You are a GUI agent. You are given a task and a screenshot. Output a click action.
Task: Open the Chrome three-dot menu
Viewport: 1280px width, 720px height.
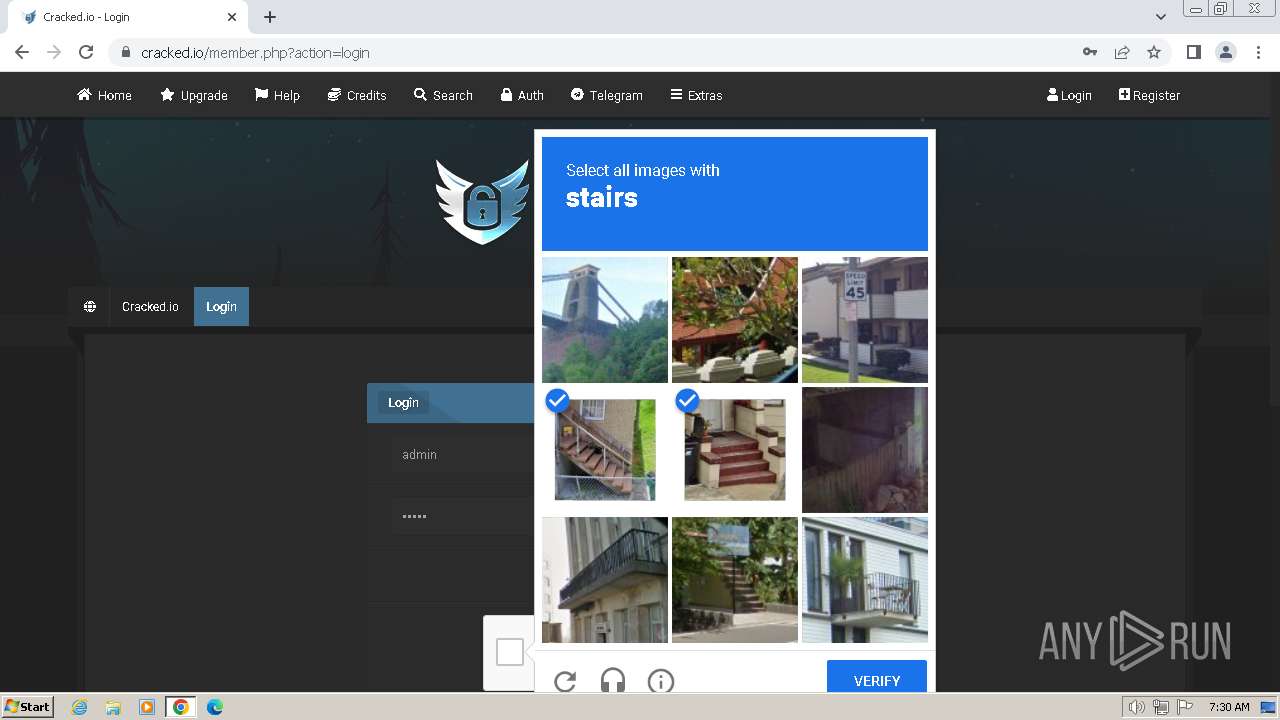[1258, 52]
